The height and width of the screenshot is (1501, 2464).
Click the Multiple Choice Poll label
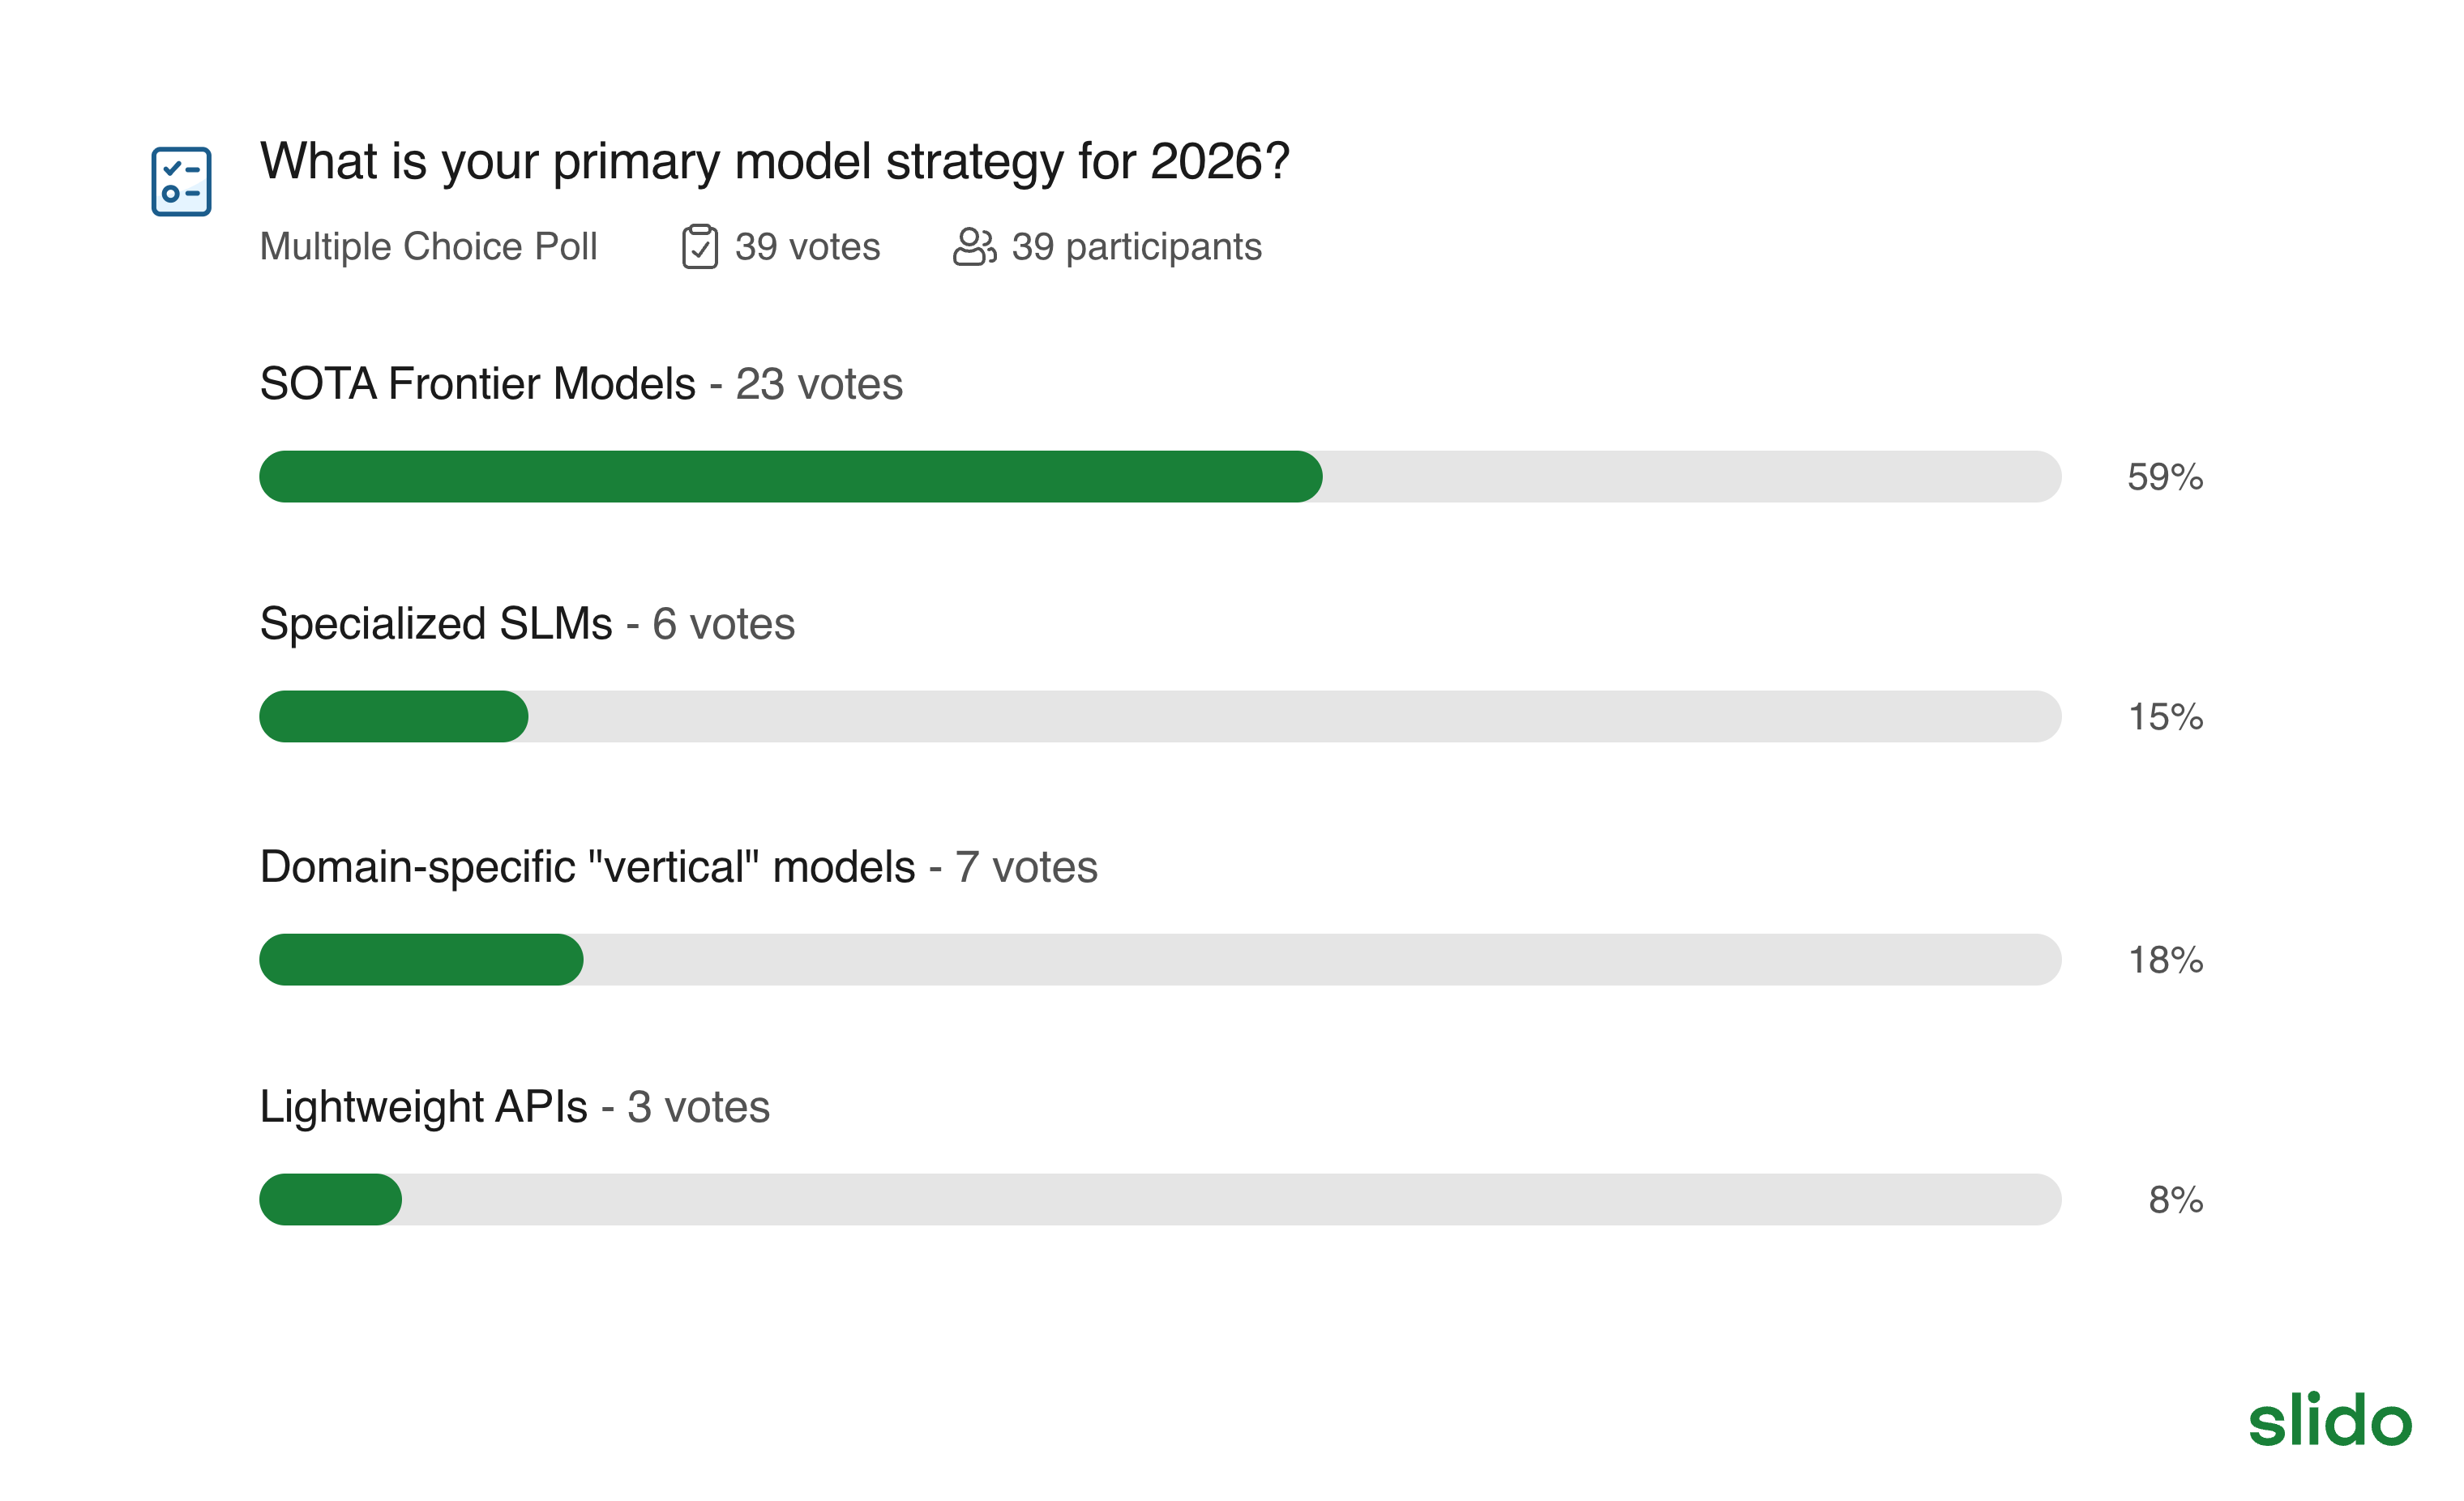click(428, 247)
